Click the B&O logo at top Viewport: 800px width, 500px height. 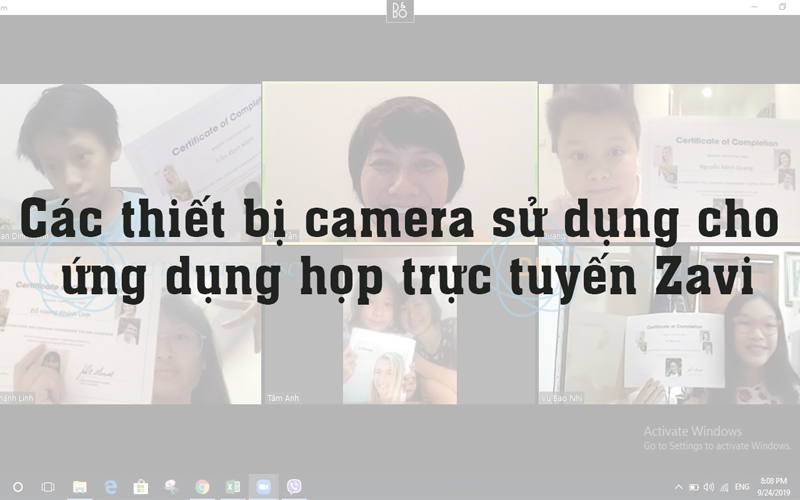pos(400,11)
